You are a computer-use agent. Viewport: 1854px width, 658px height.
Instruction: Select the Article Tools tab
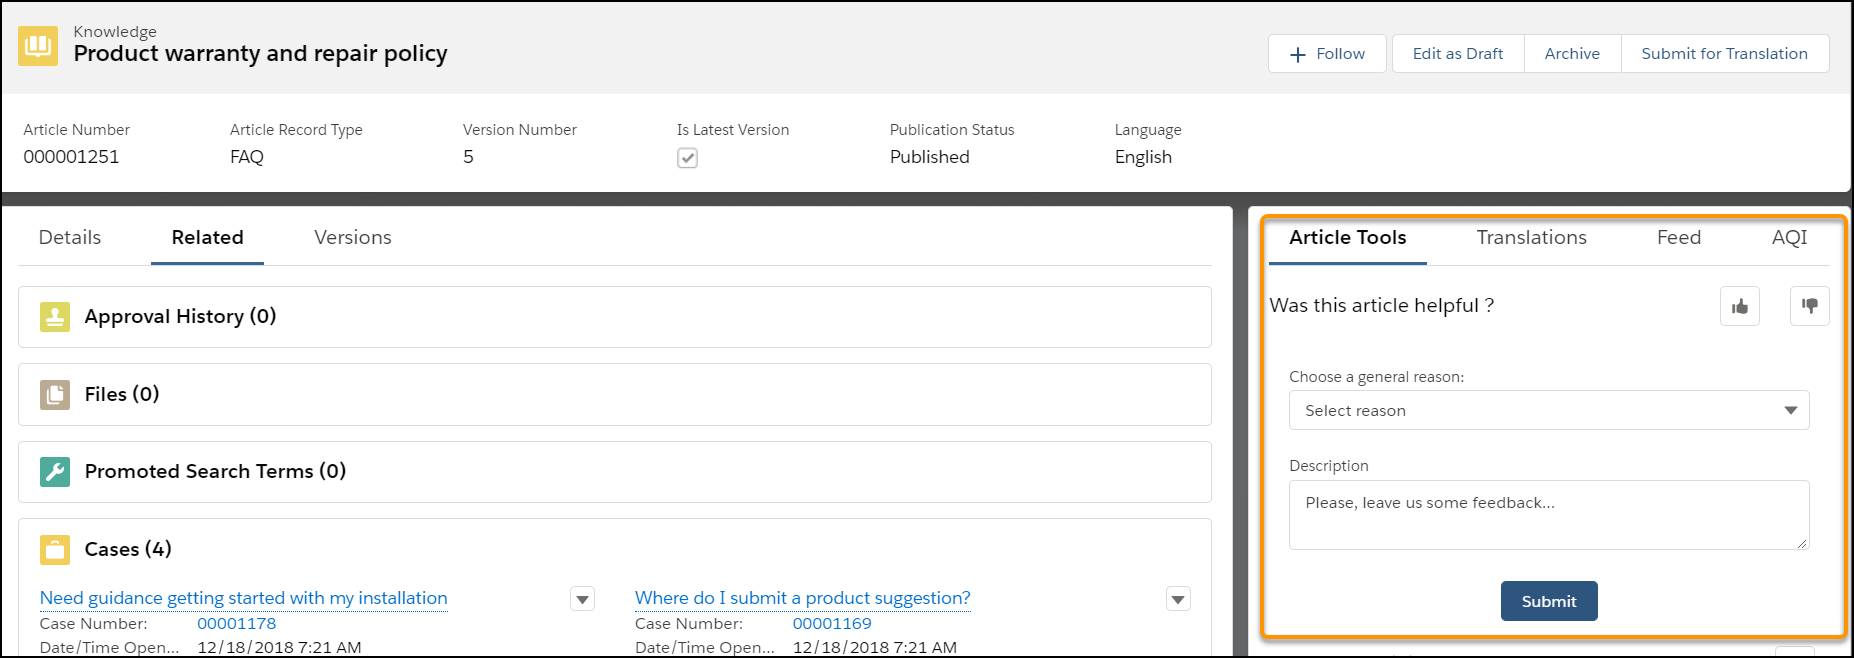tap(1347, 238)
